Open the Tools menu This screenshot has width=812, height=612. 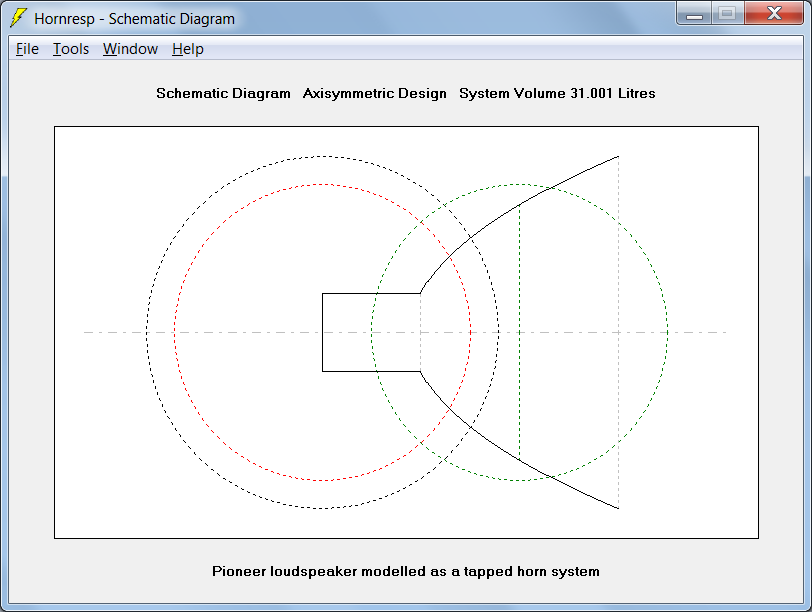pyautogui.click(x=71, y=49)
